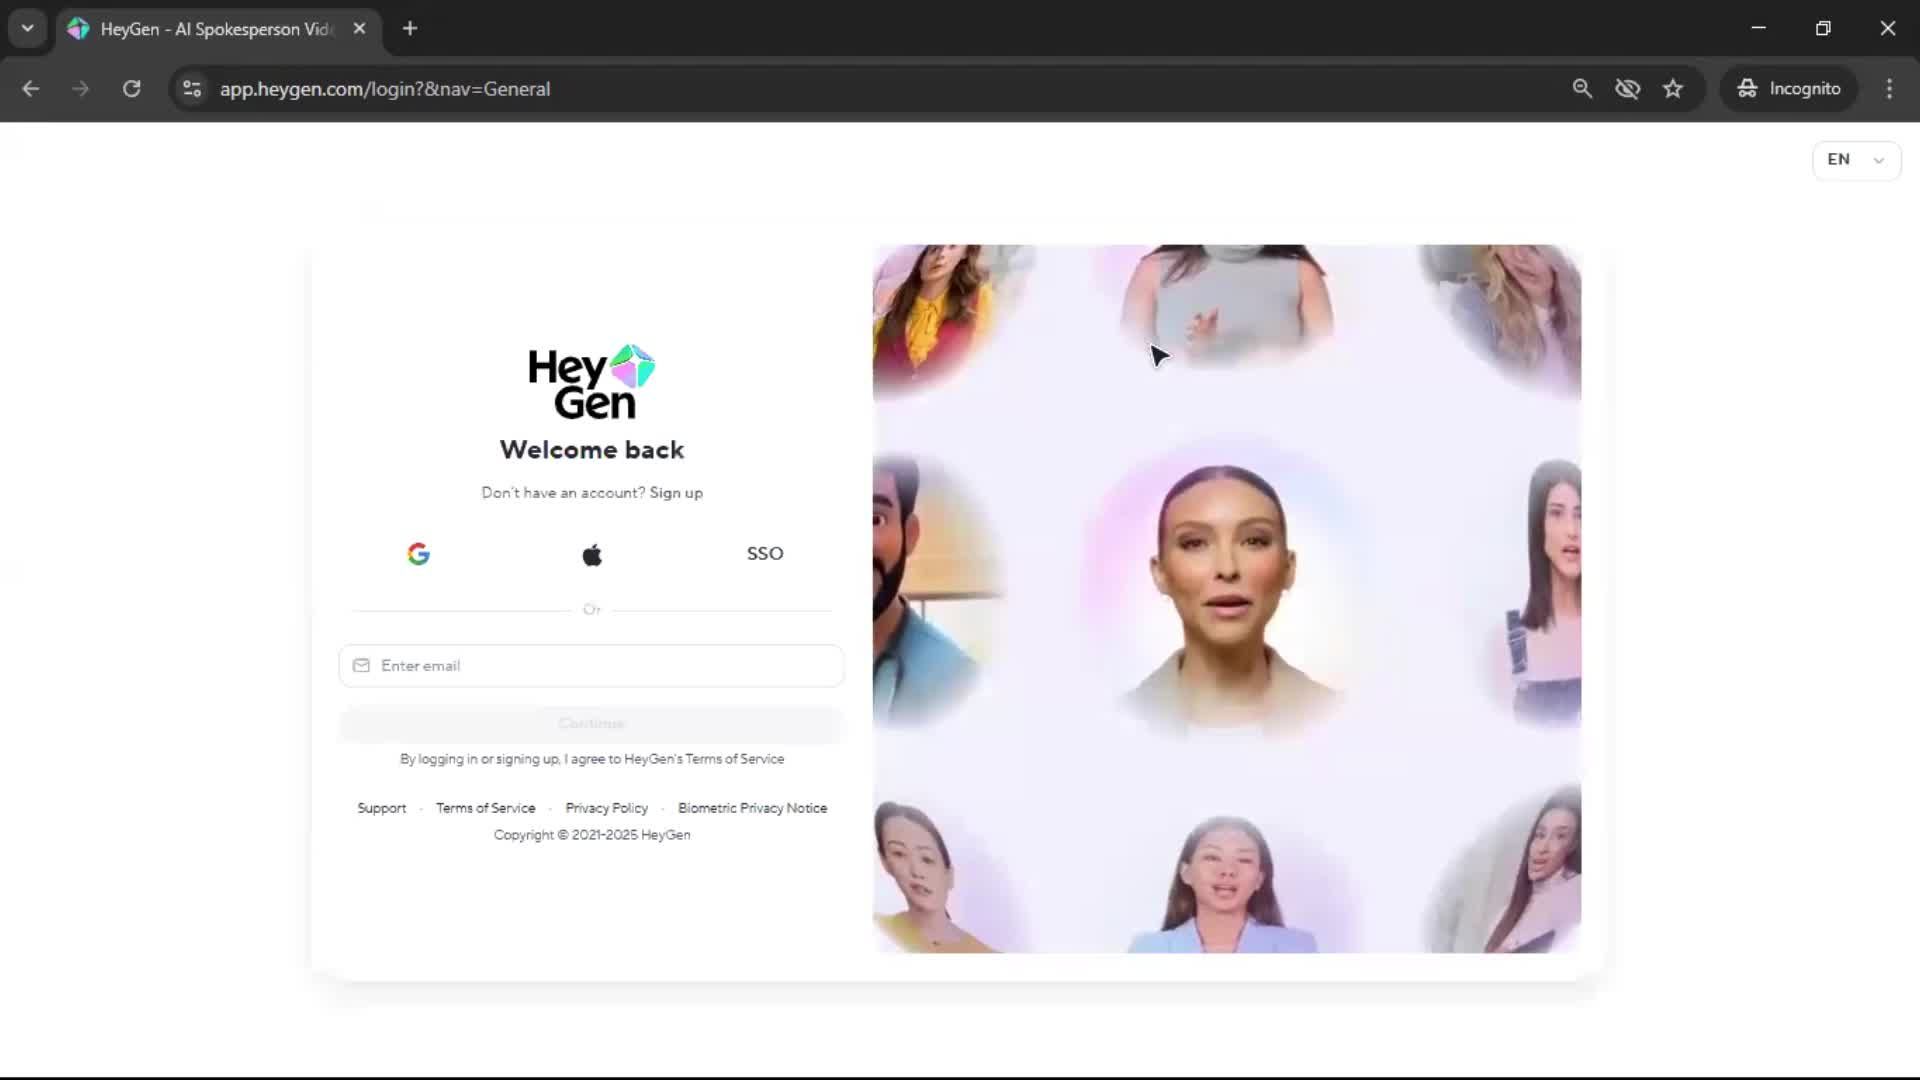
Task: Open the site information icon in the address bar
Action: [x=192, y=89]
